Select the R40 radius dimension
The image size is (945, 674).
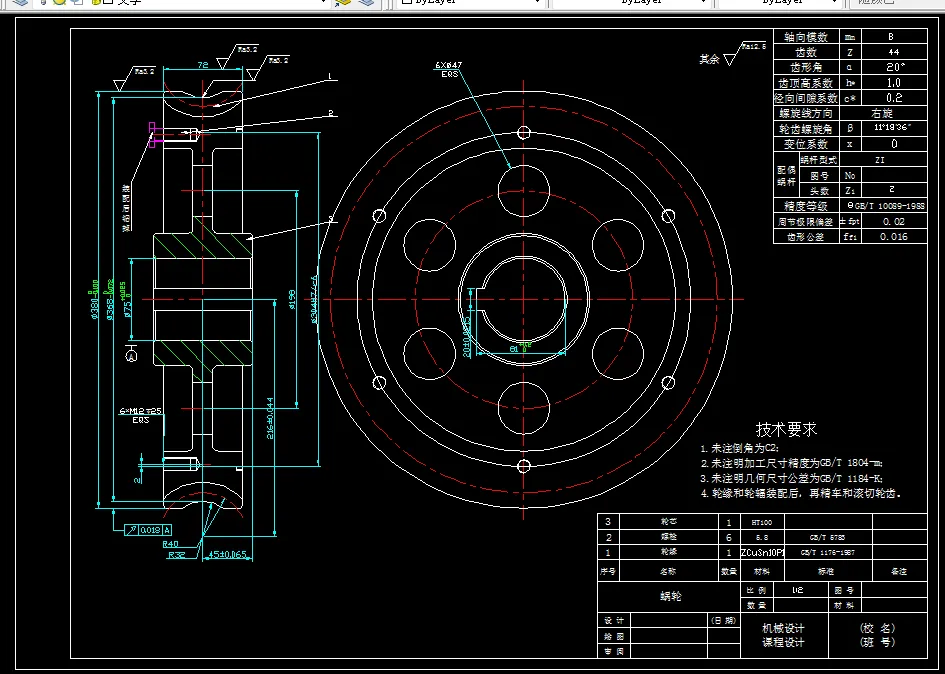tap(171, 543)
